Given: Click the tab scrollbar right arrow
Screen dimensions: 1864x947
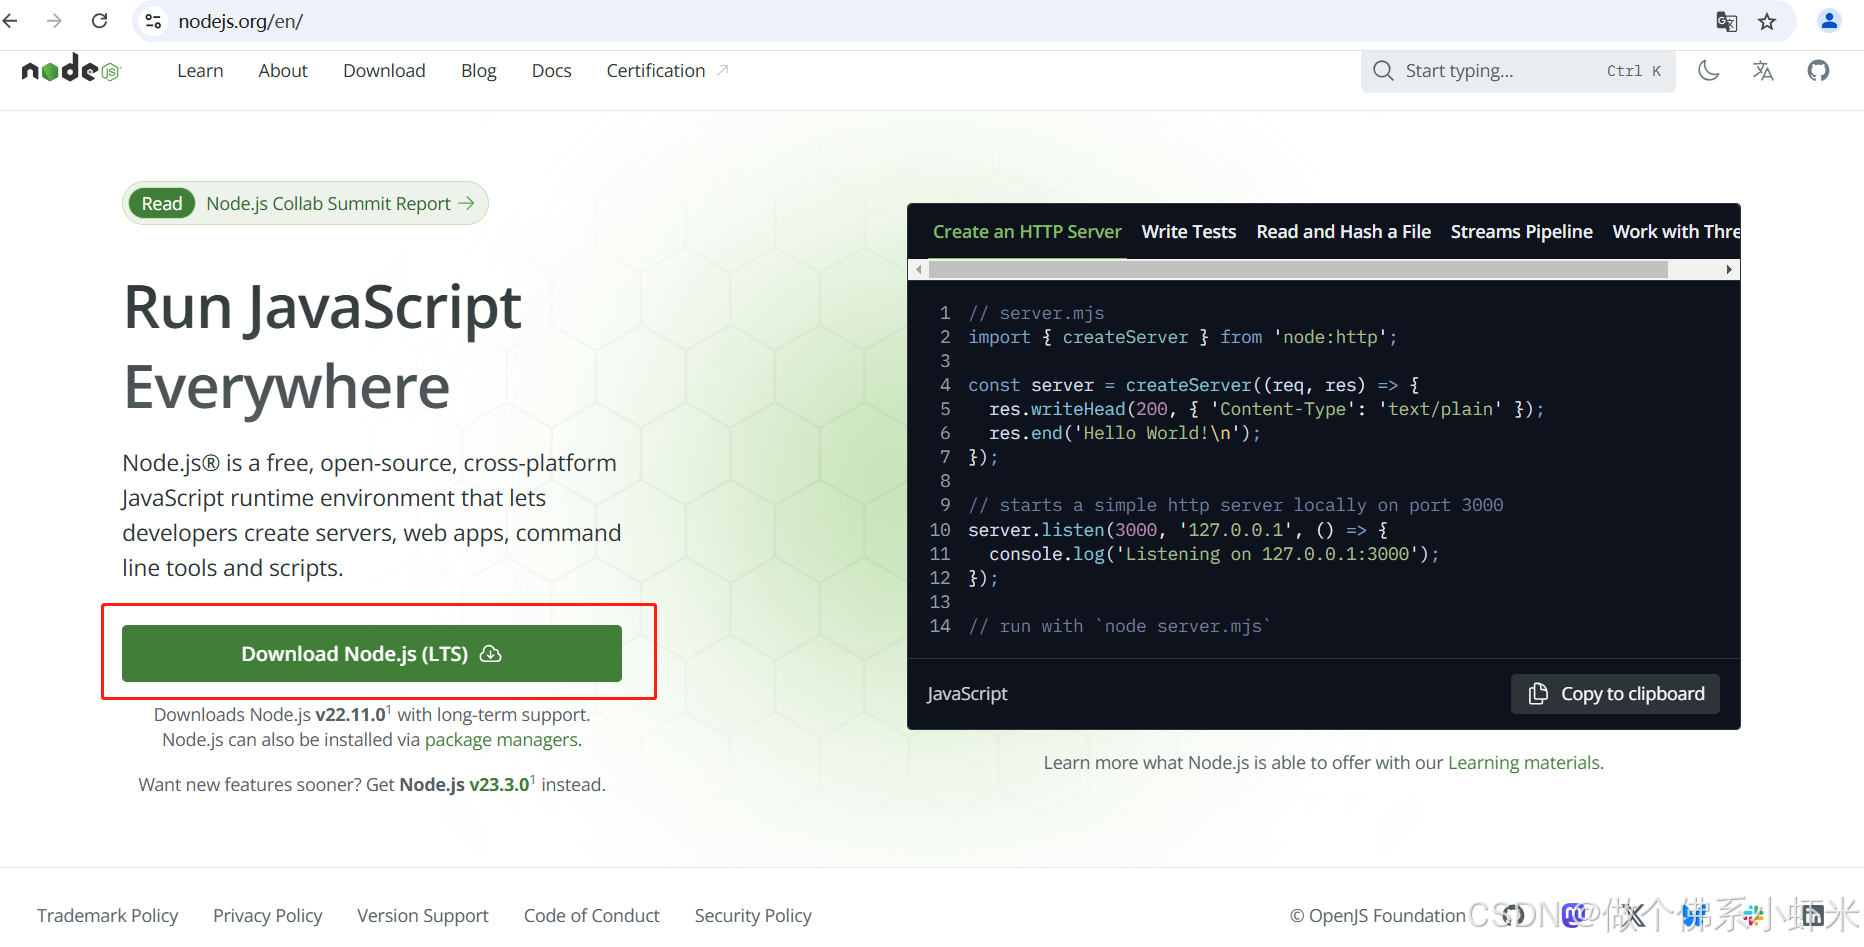Looking at the screenshot, I should pyautogui.click(x=1729, y=270).
